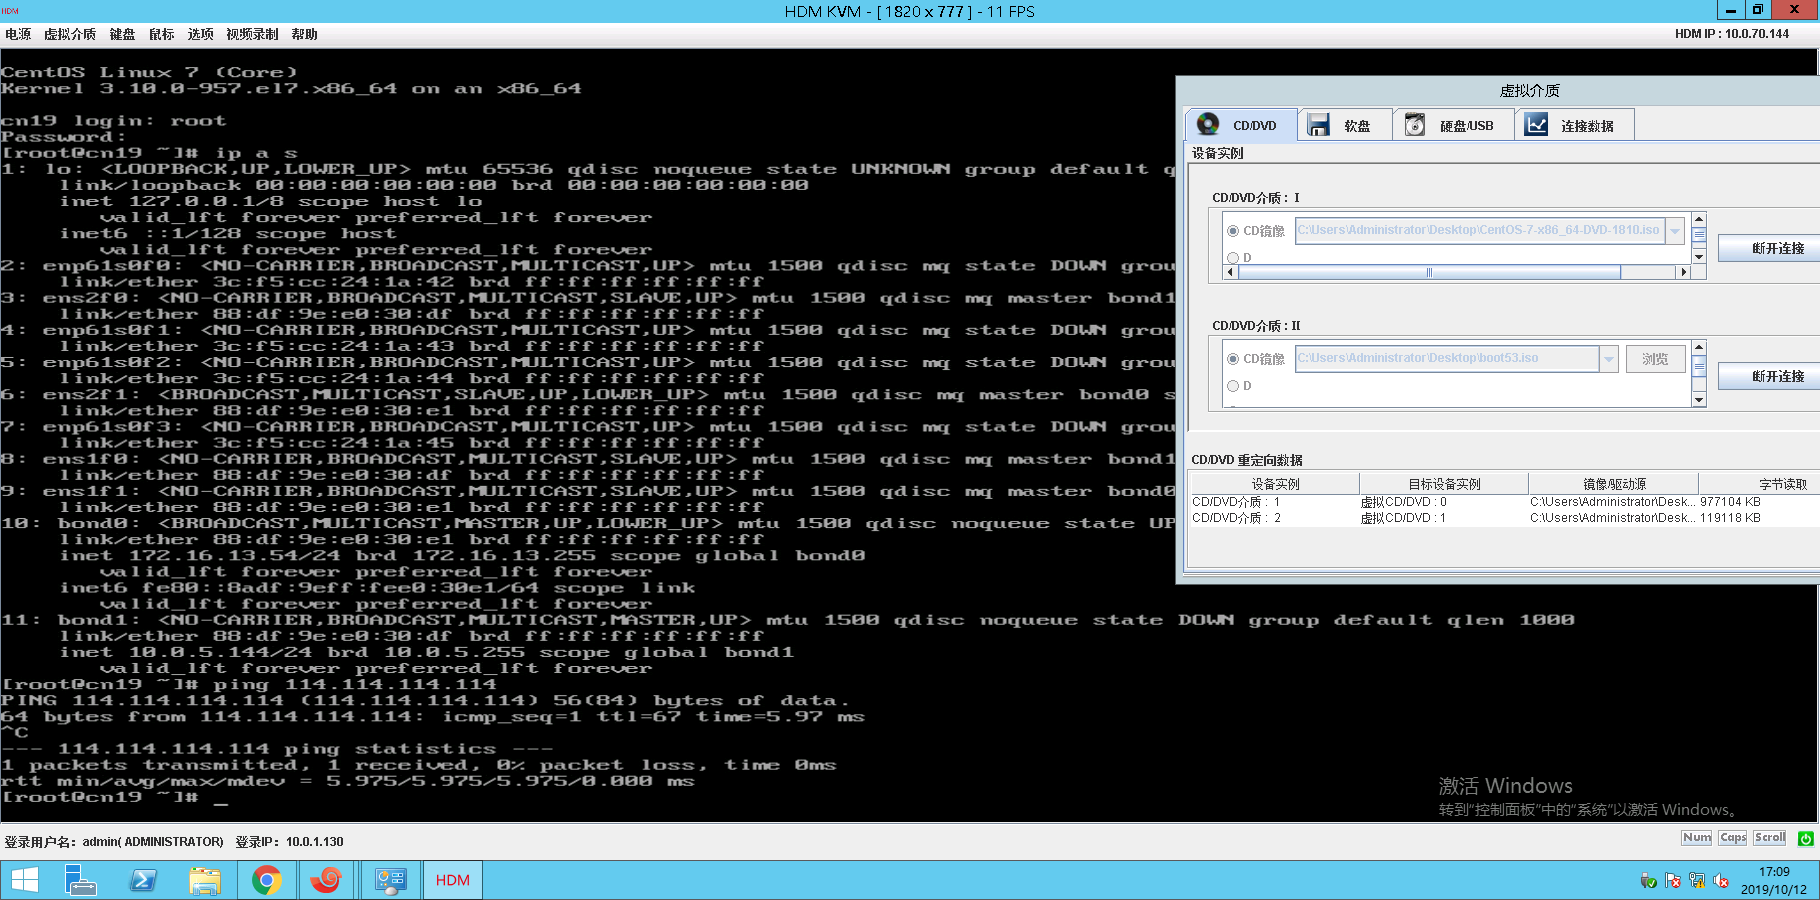Select drive D radio for media I
Viewport: 1820px width, 900px height.
coord(1233,258)
